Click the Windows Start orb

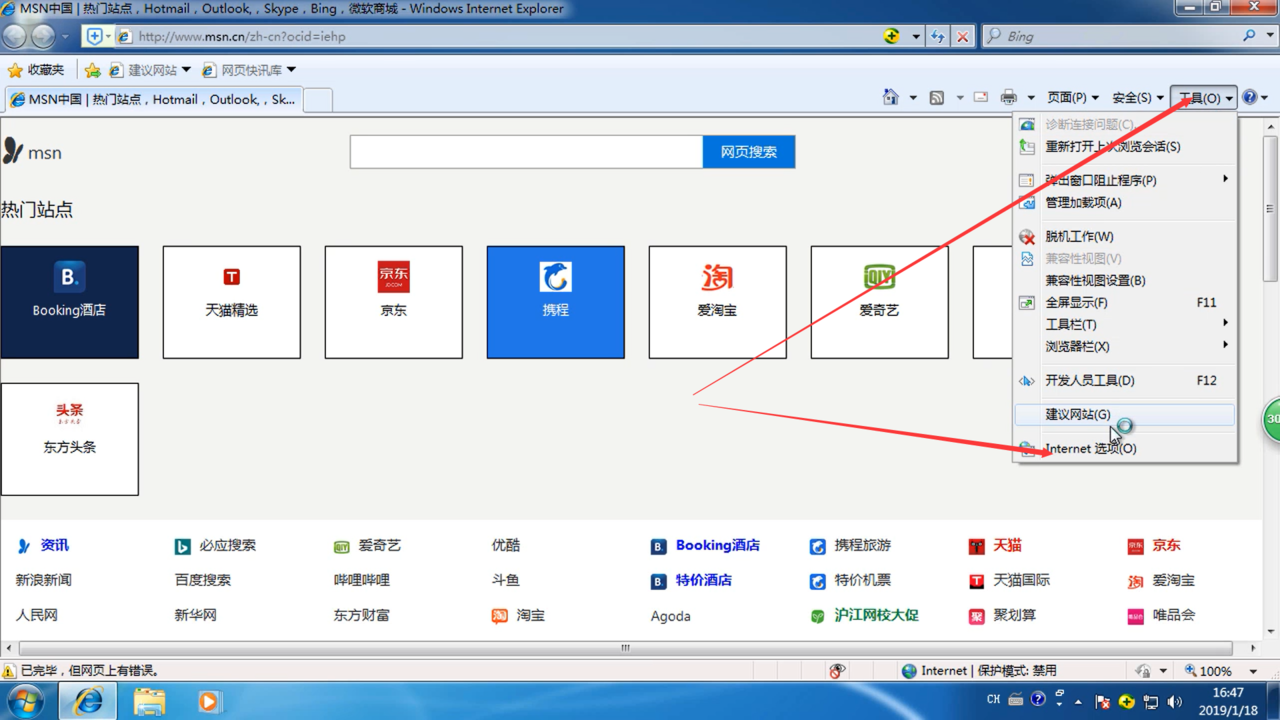(26, 701)
